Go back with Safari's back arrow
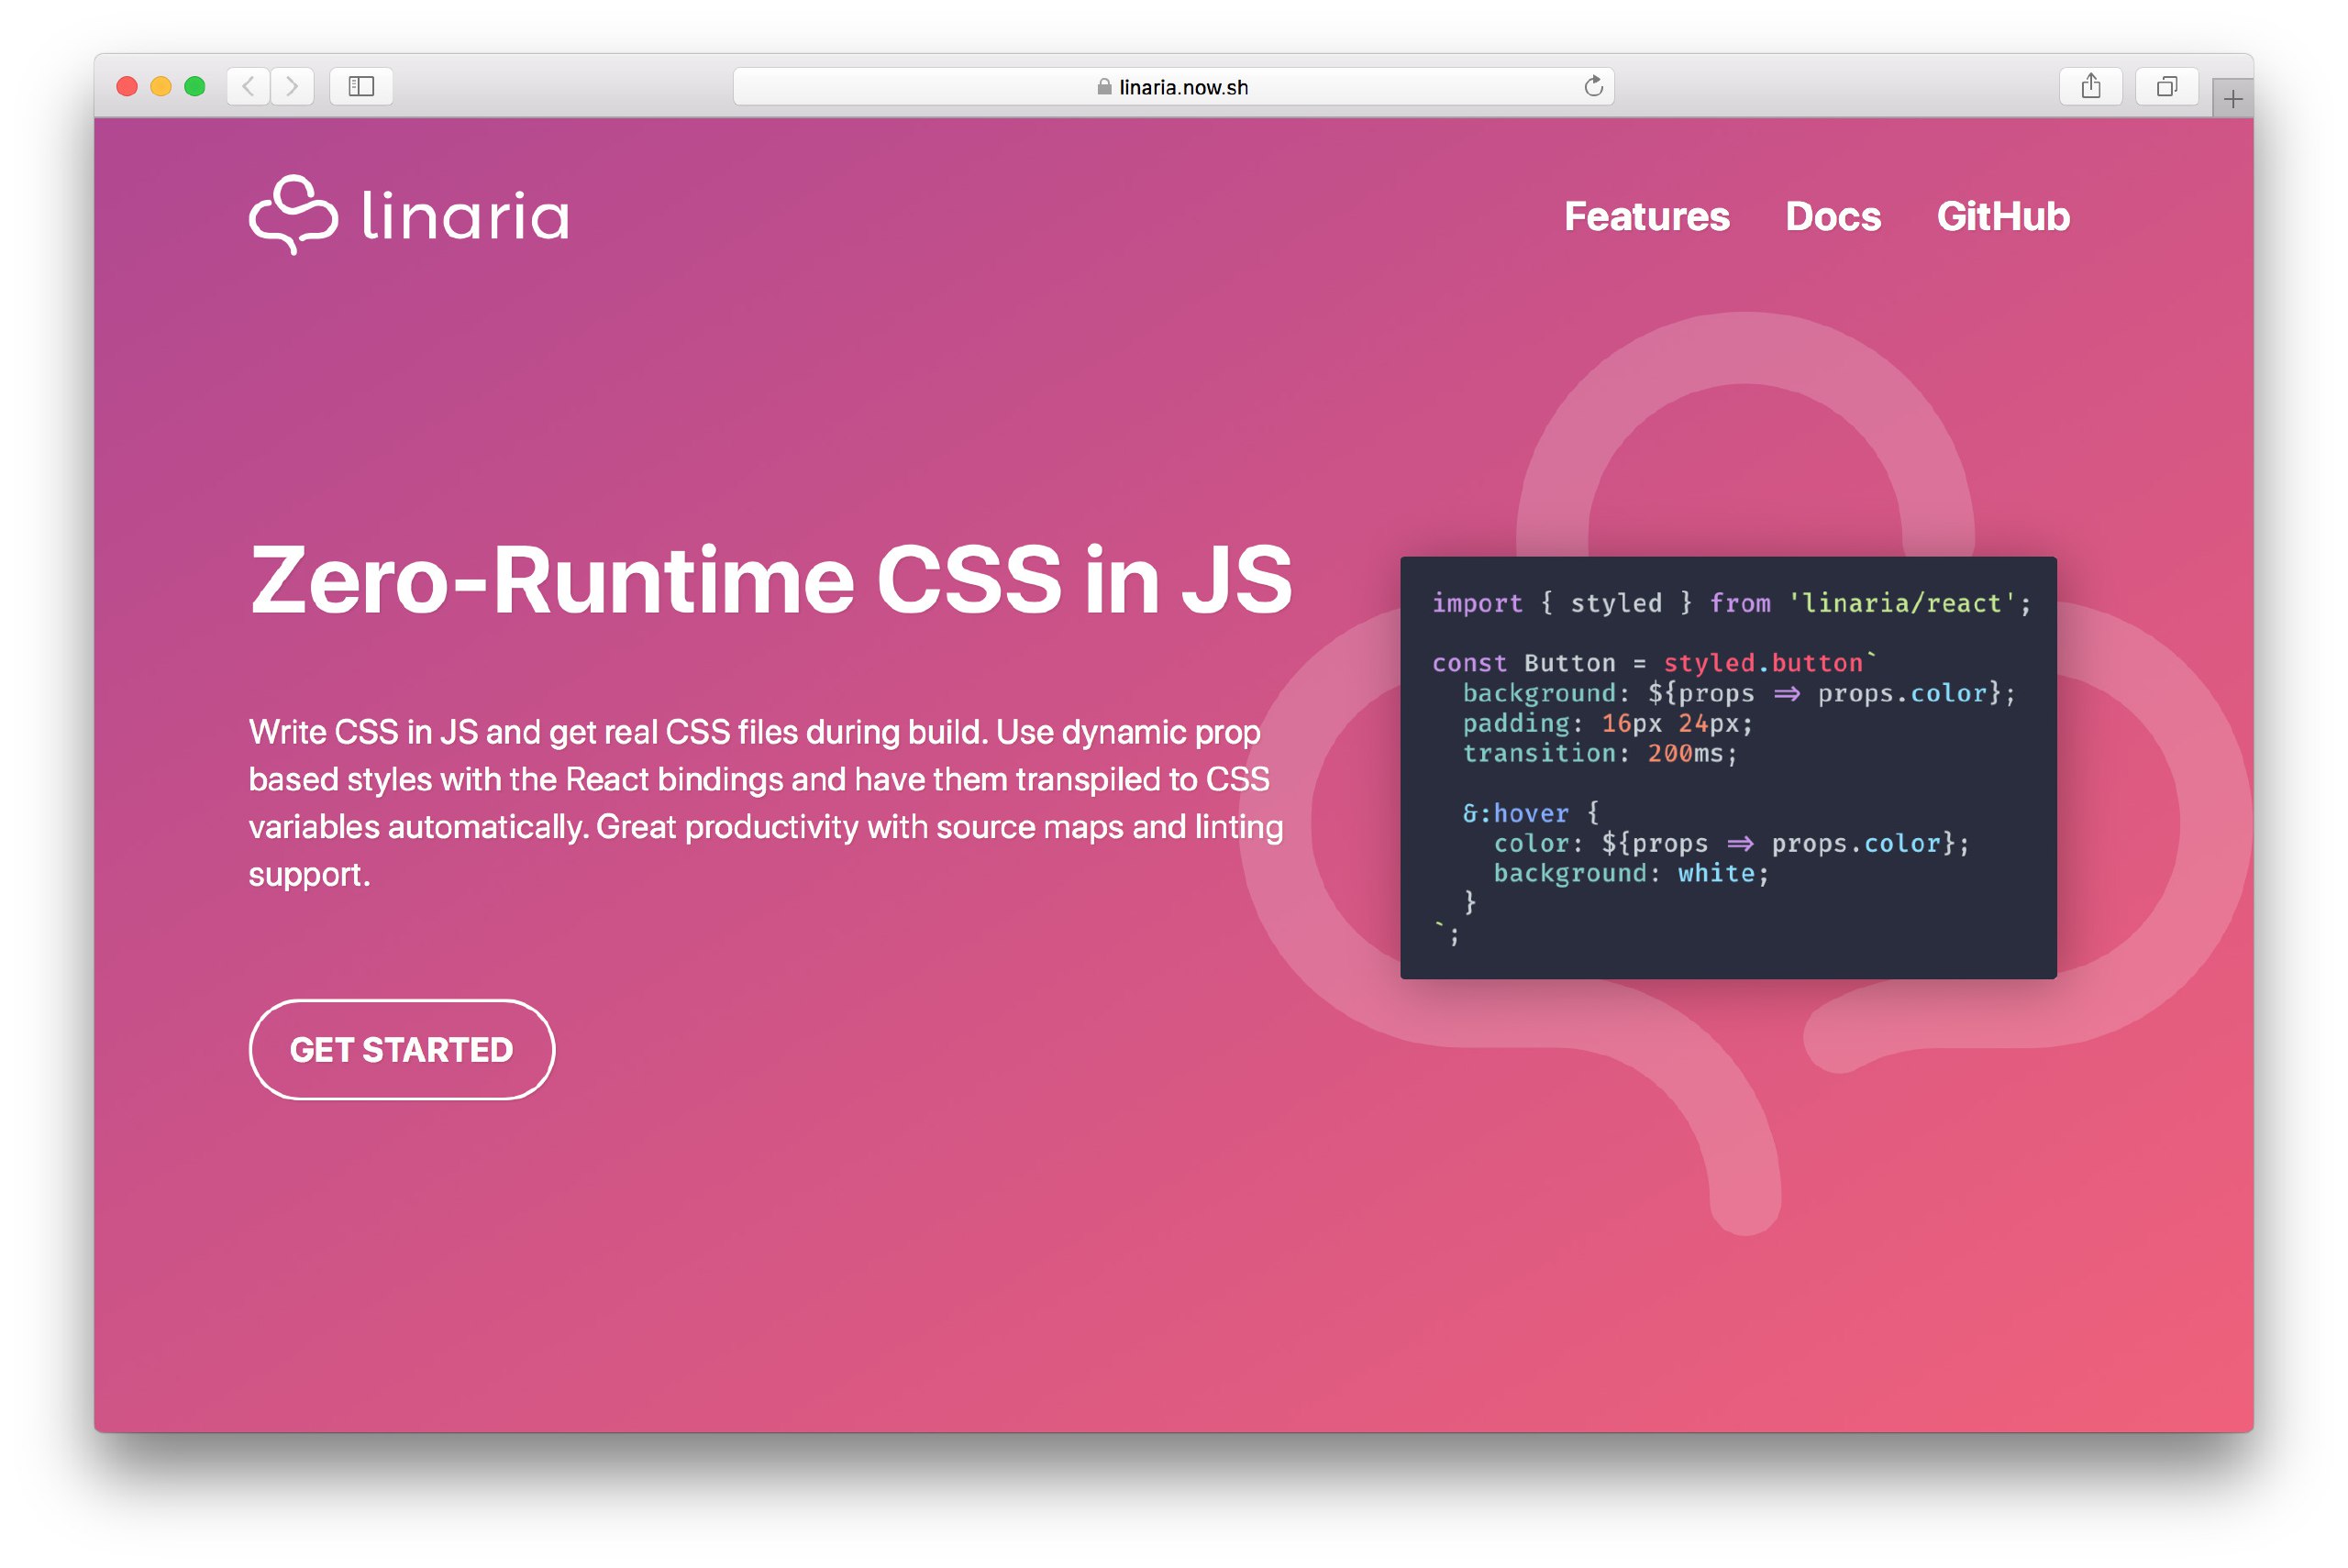Screen dimensions: 2348x1568 pos(248,87)
